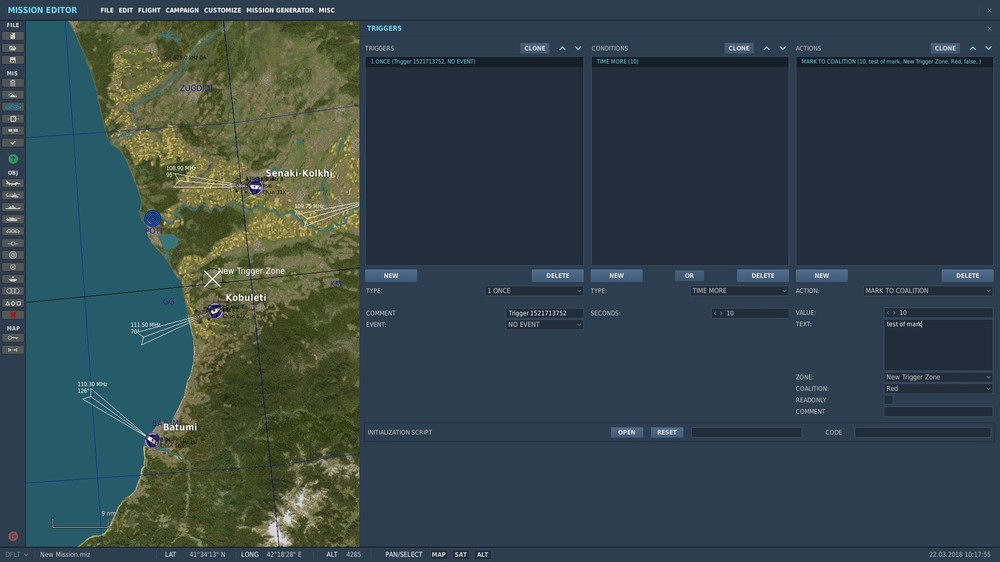This screenshot has height=562, width=1000.
Task: Select the New Trigger Zone cross marker
Action: coord(212,279)
